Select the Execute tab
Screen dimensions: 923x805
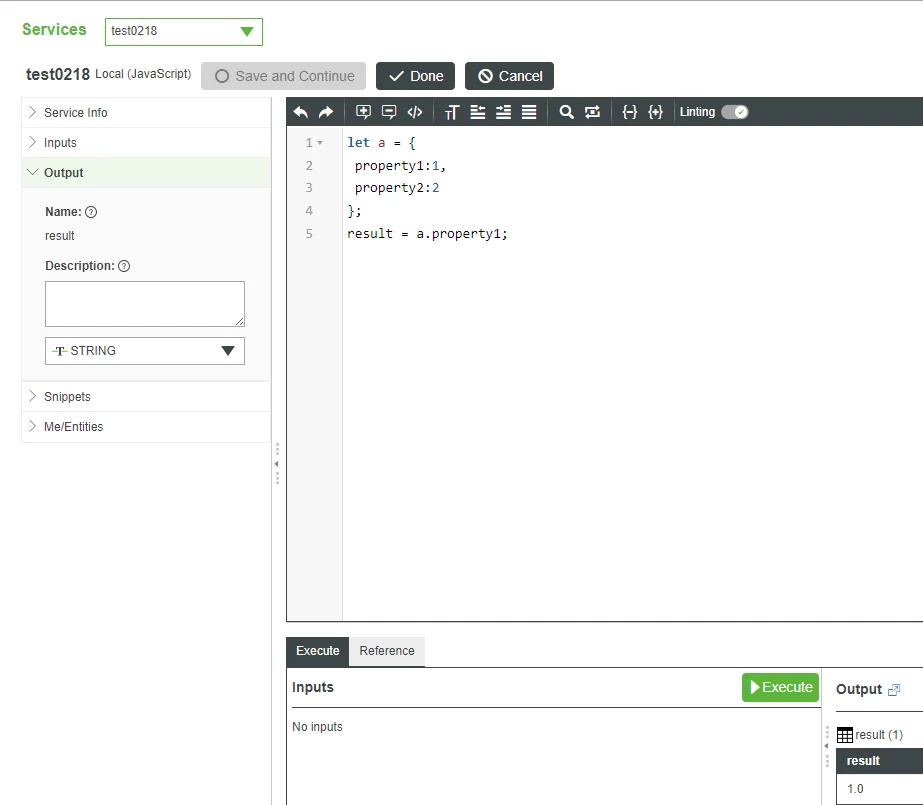click(x=318, y=651)
